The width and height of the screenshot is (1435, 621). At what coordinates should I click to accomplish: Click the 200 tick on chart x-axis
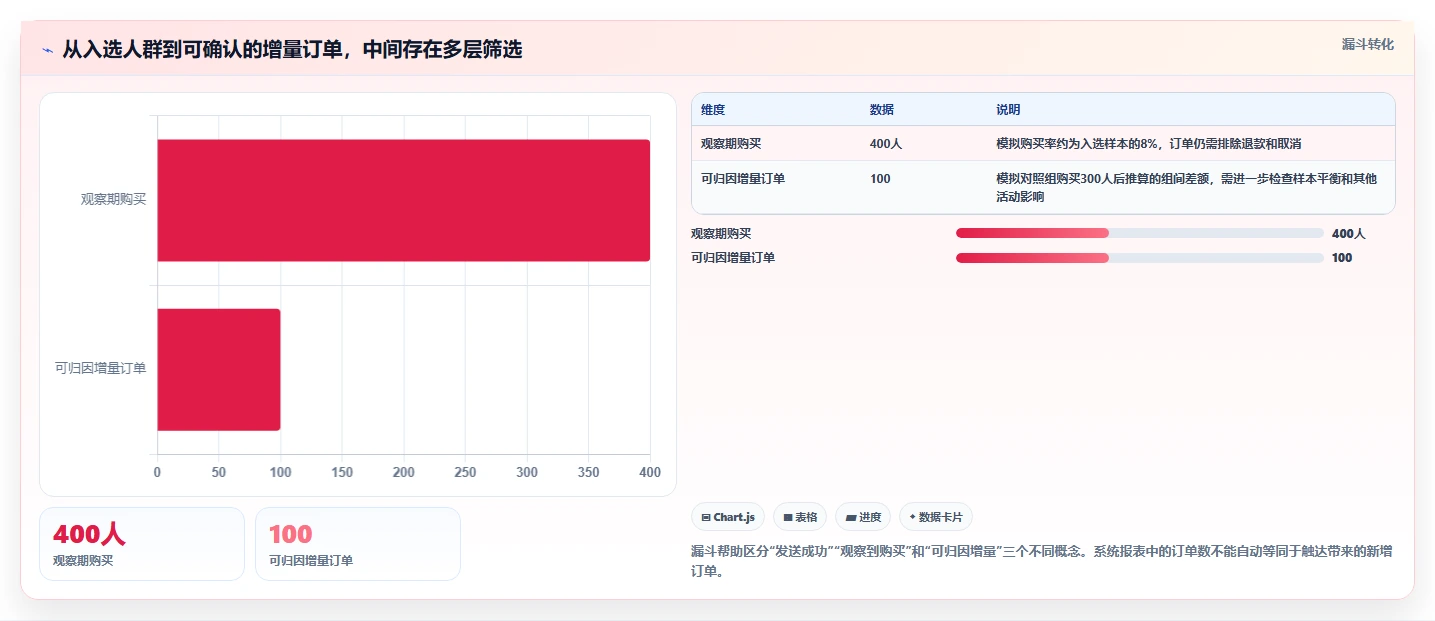[x=404, y=473]
